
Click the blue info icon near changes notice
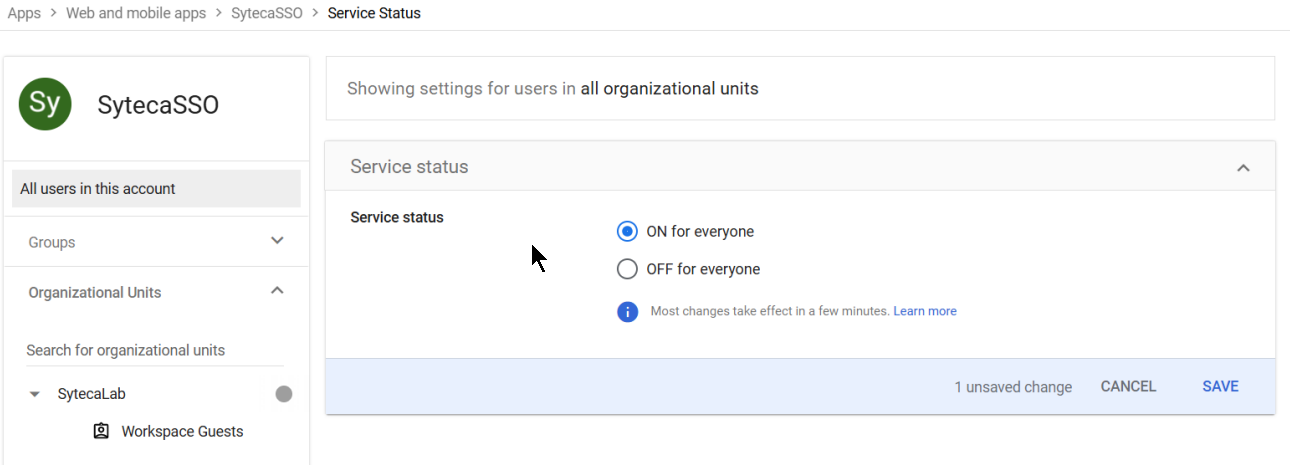(627, 312)
